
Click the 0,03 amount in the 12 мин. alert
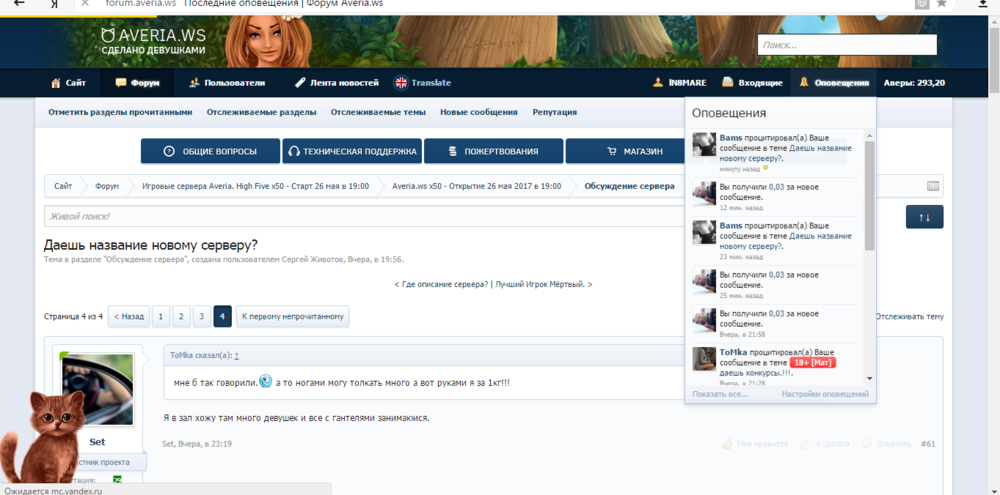(x=776, y=188)
